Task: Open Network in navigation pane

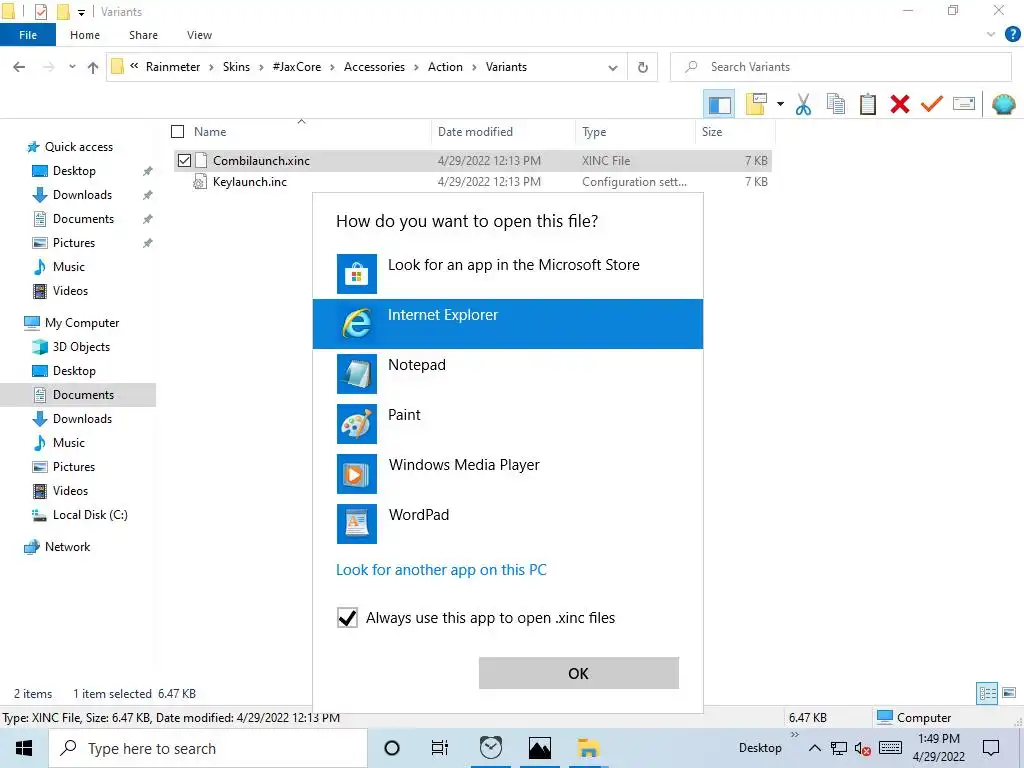Action: pos(67,547)
